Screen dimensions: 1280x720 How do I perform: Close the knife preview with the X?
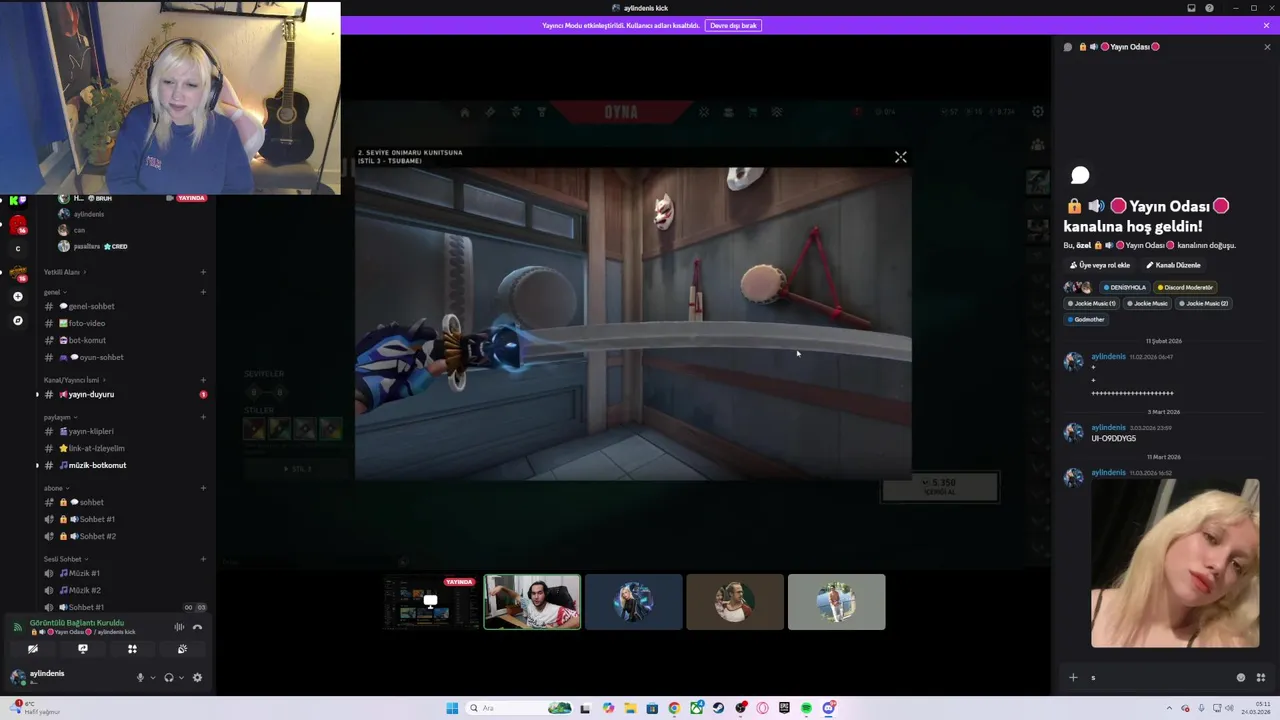901,157
